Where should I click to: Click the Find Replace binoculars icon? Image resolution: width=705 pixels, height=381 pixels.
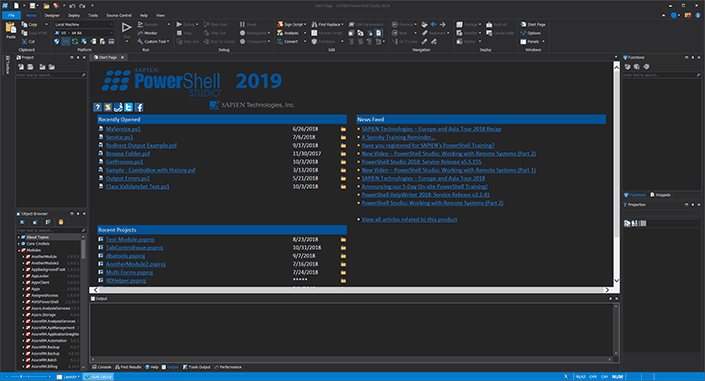point(314,24)
